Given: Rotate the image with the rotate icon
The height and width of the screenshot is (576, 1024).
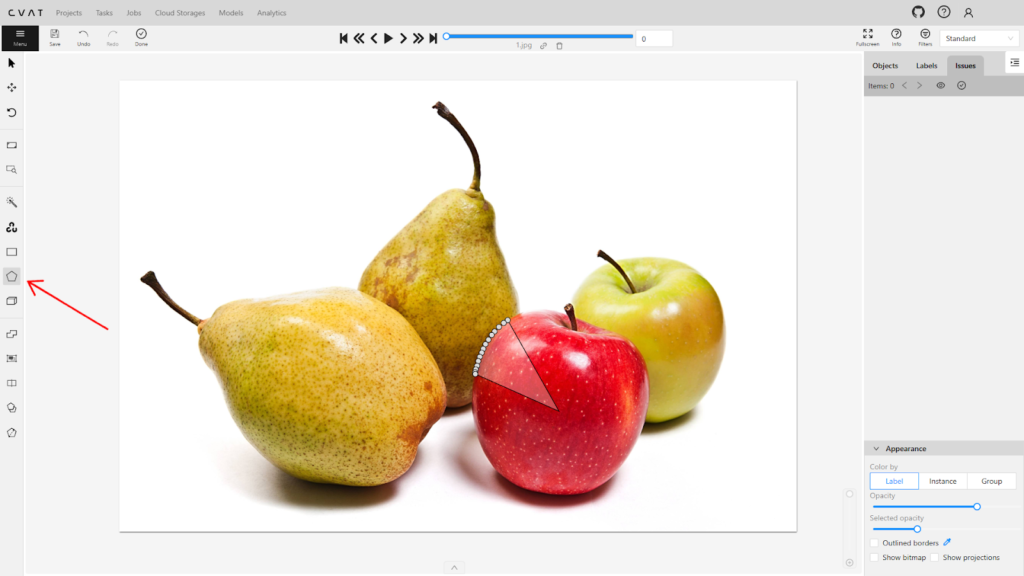Looking at the screenshot, I should pos(12,112).
